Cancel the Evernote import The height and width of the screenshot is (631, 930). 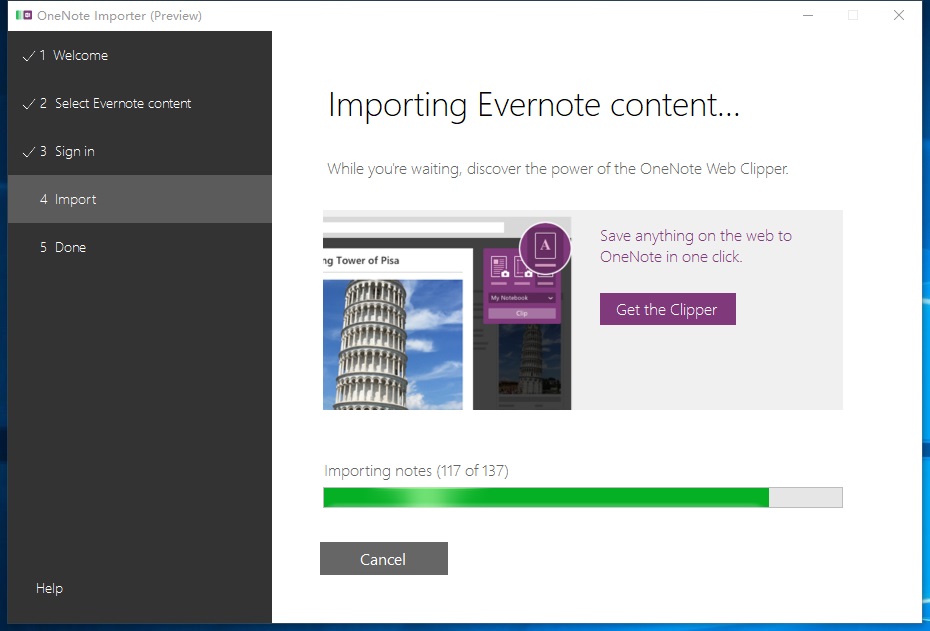click(384, 559)
